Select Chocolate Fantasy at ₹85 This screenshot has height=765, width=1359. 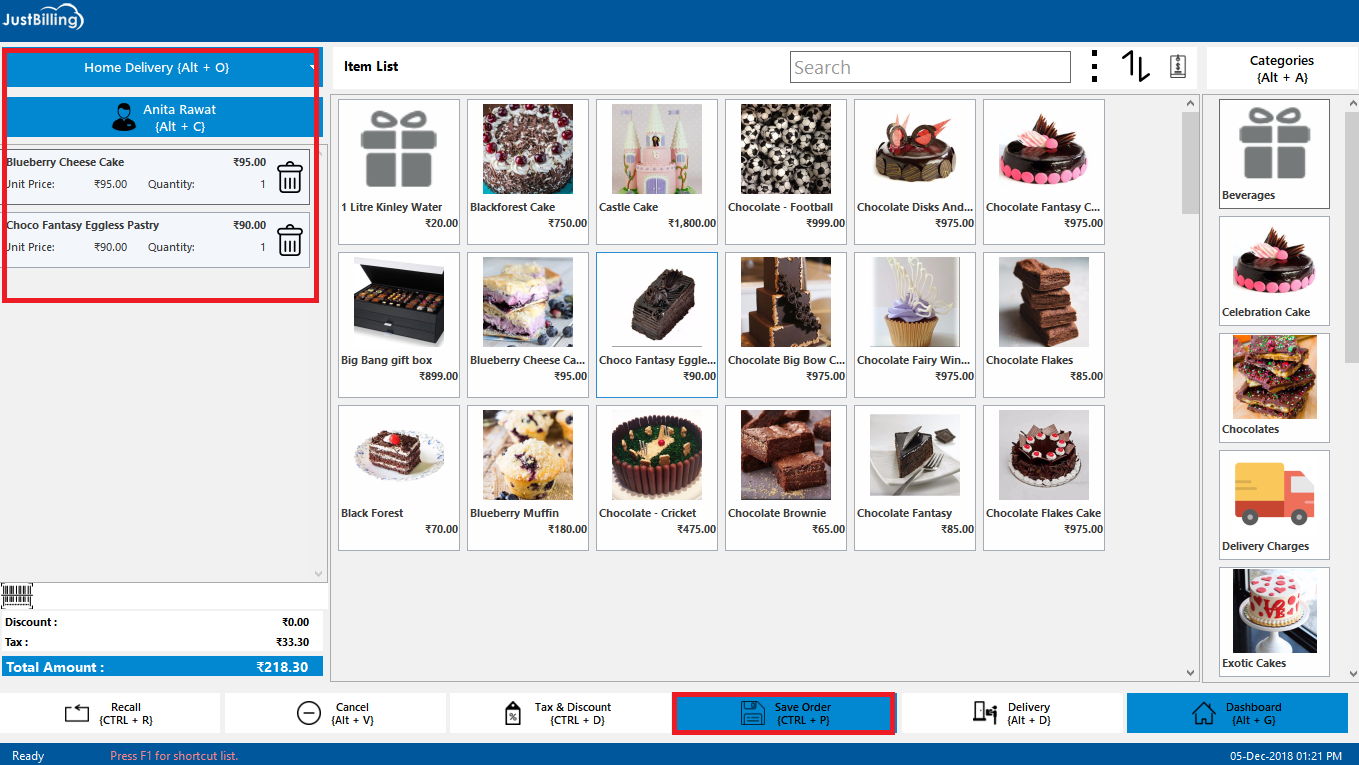[x=915, y=477]
